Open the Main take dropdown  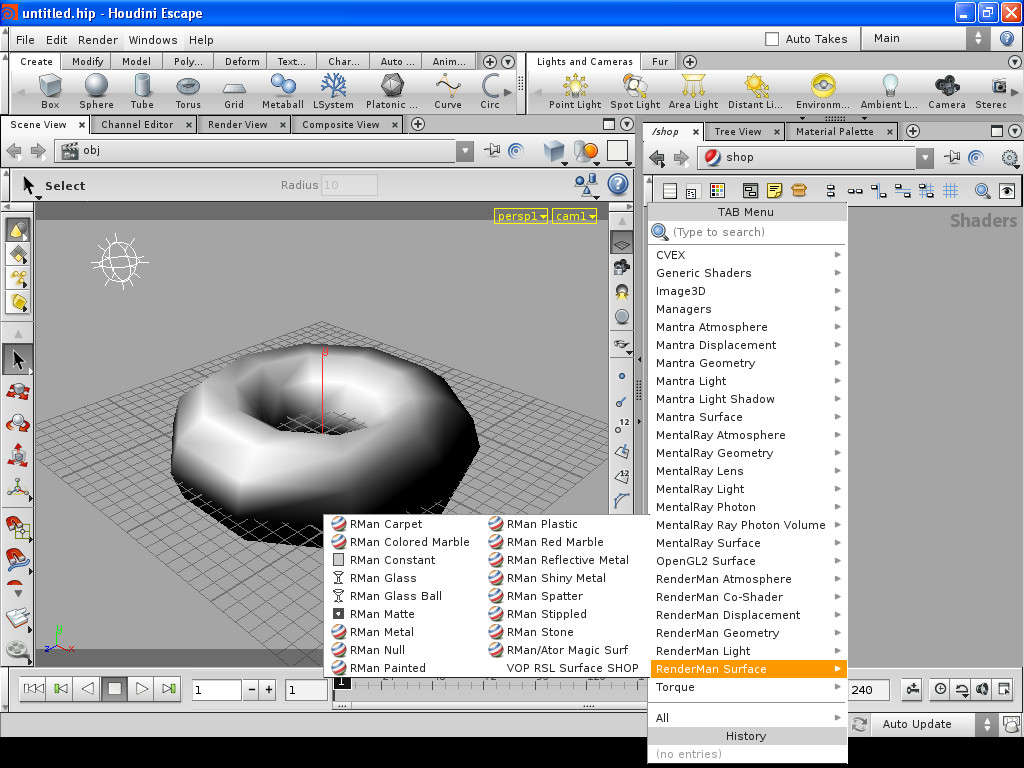pyautogui.click(x=927, y=39)
